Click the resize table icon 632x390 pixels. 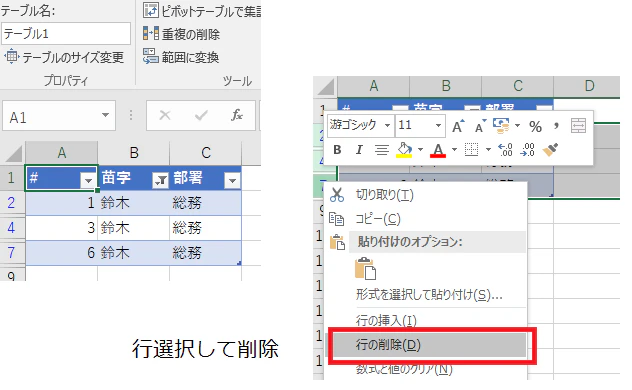click(11, 57)
